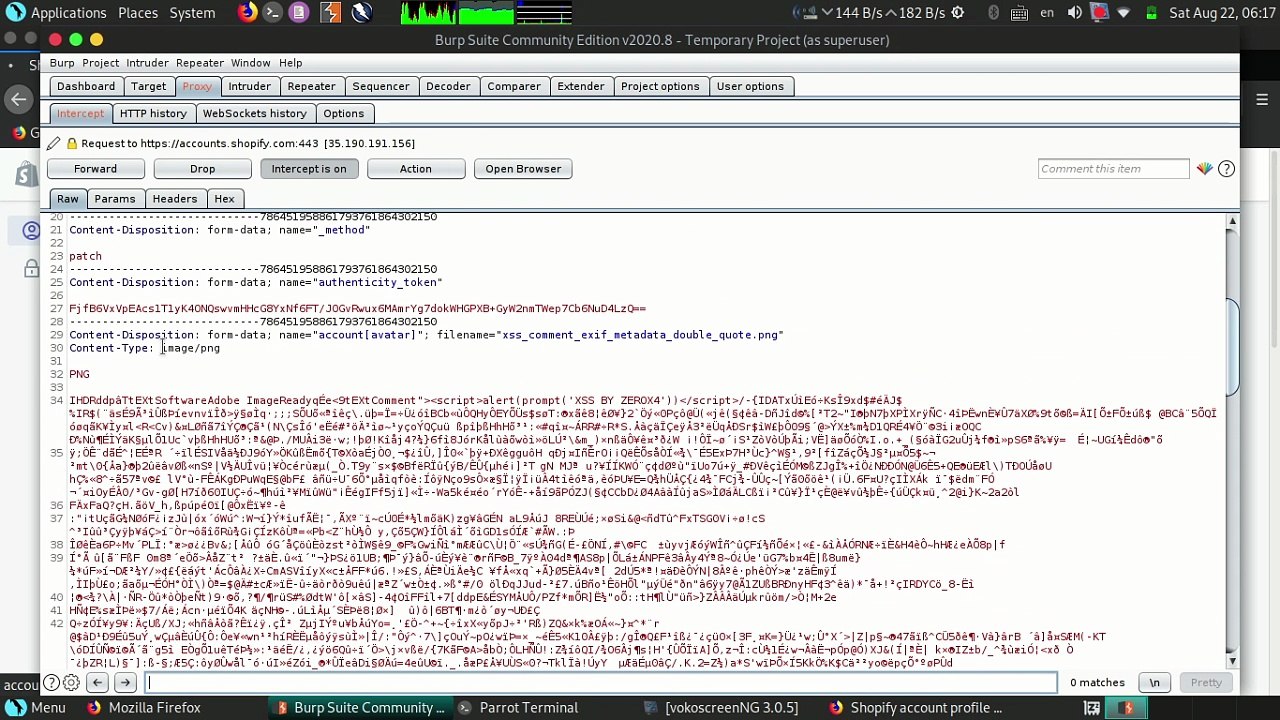
Task: Click the Open Browser button
Action: point(523,169)
